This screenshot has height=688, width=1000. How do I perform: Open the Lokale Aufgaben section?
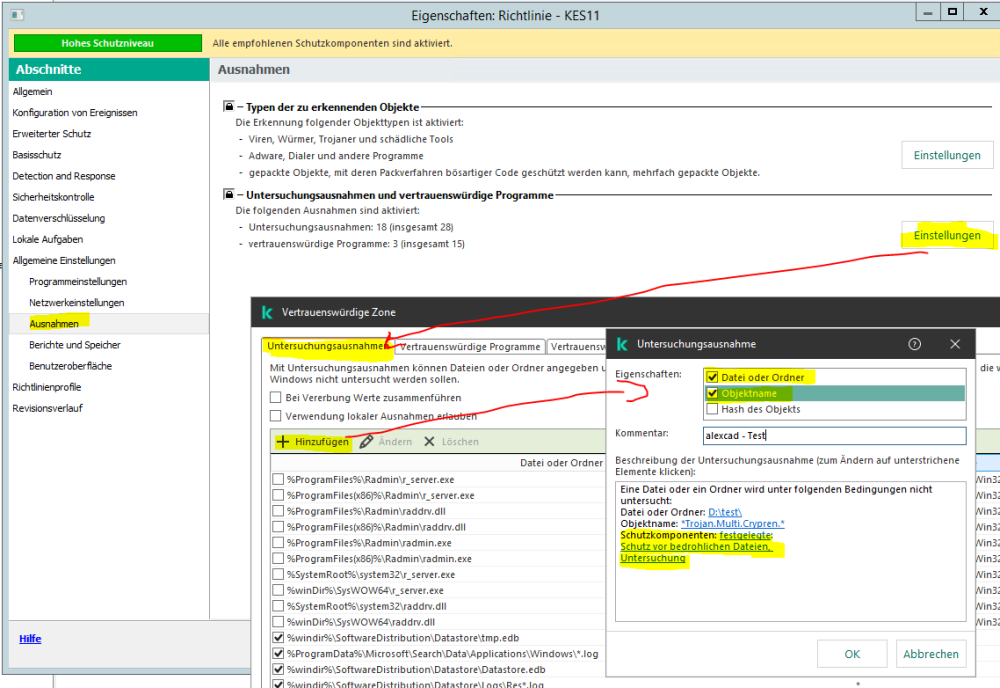[x=48, y=239]
